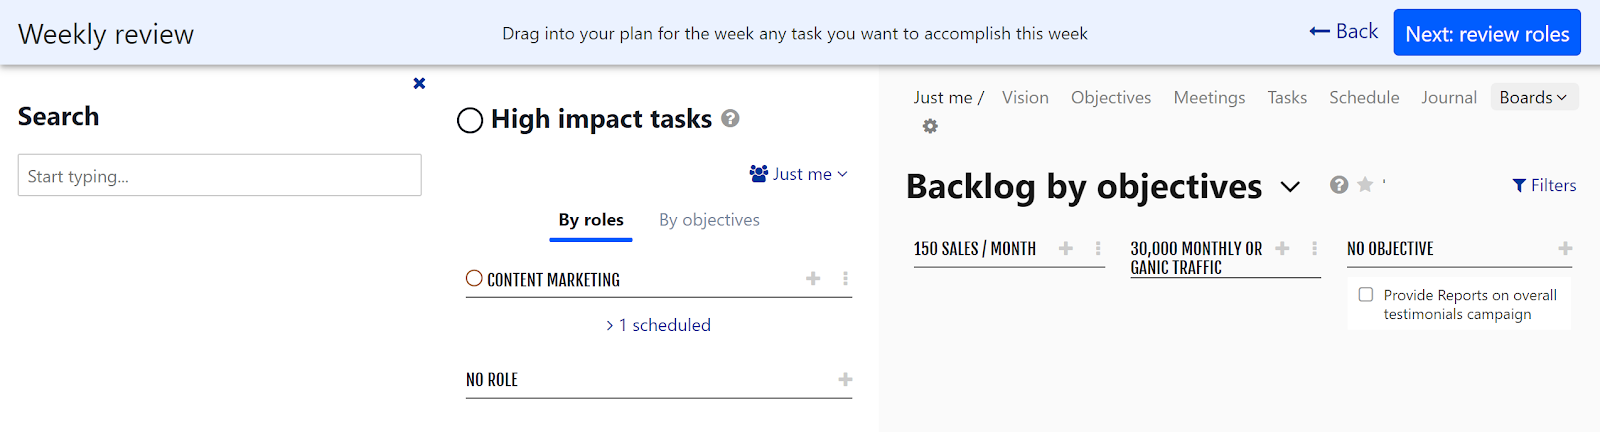
Task: Close the Search panel with the X icon
Action: click(419, 83)
